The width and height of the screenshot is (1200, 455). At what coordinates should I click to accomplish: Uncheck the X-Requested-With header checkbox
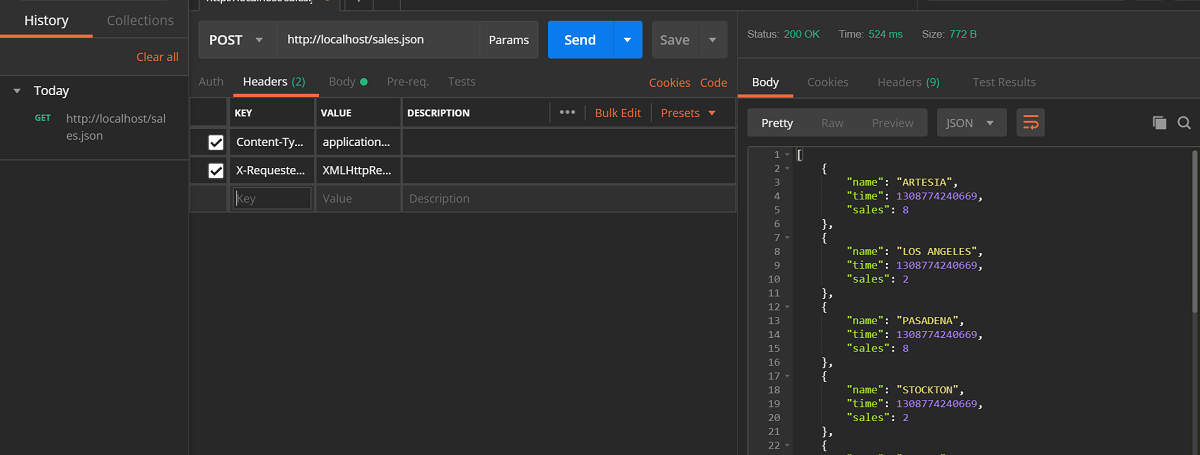coord(216,171)
